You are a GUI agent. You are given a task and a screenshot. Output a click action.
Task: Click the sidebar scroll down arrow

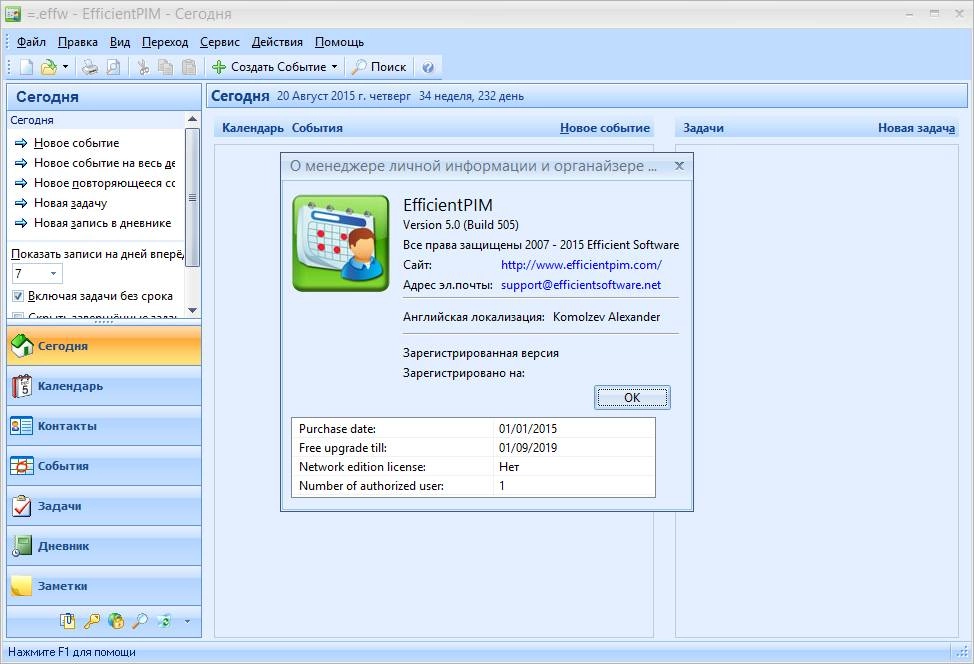[193, 310]
